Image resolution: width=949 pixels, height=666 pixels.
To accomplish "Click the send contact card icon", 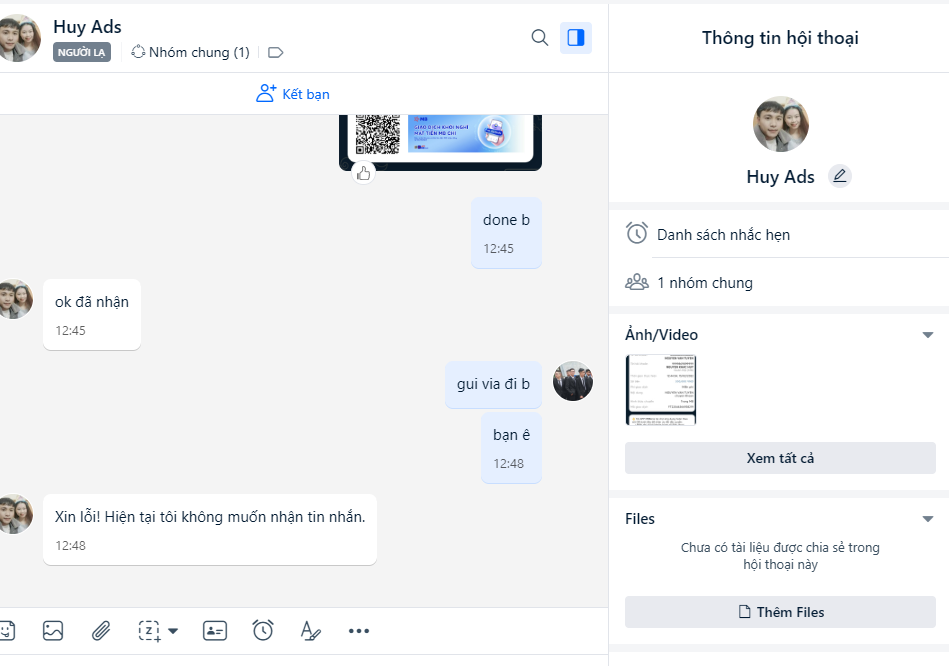I will pos(214,630).
